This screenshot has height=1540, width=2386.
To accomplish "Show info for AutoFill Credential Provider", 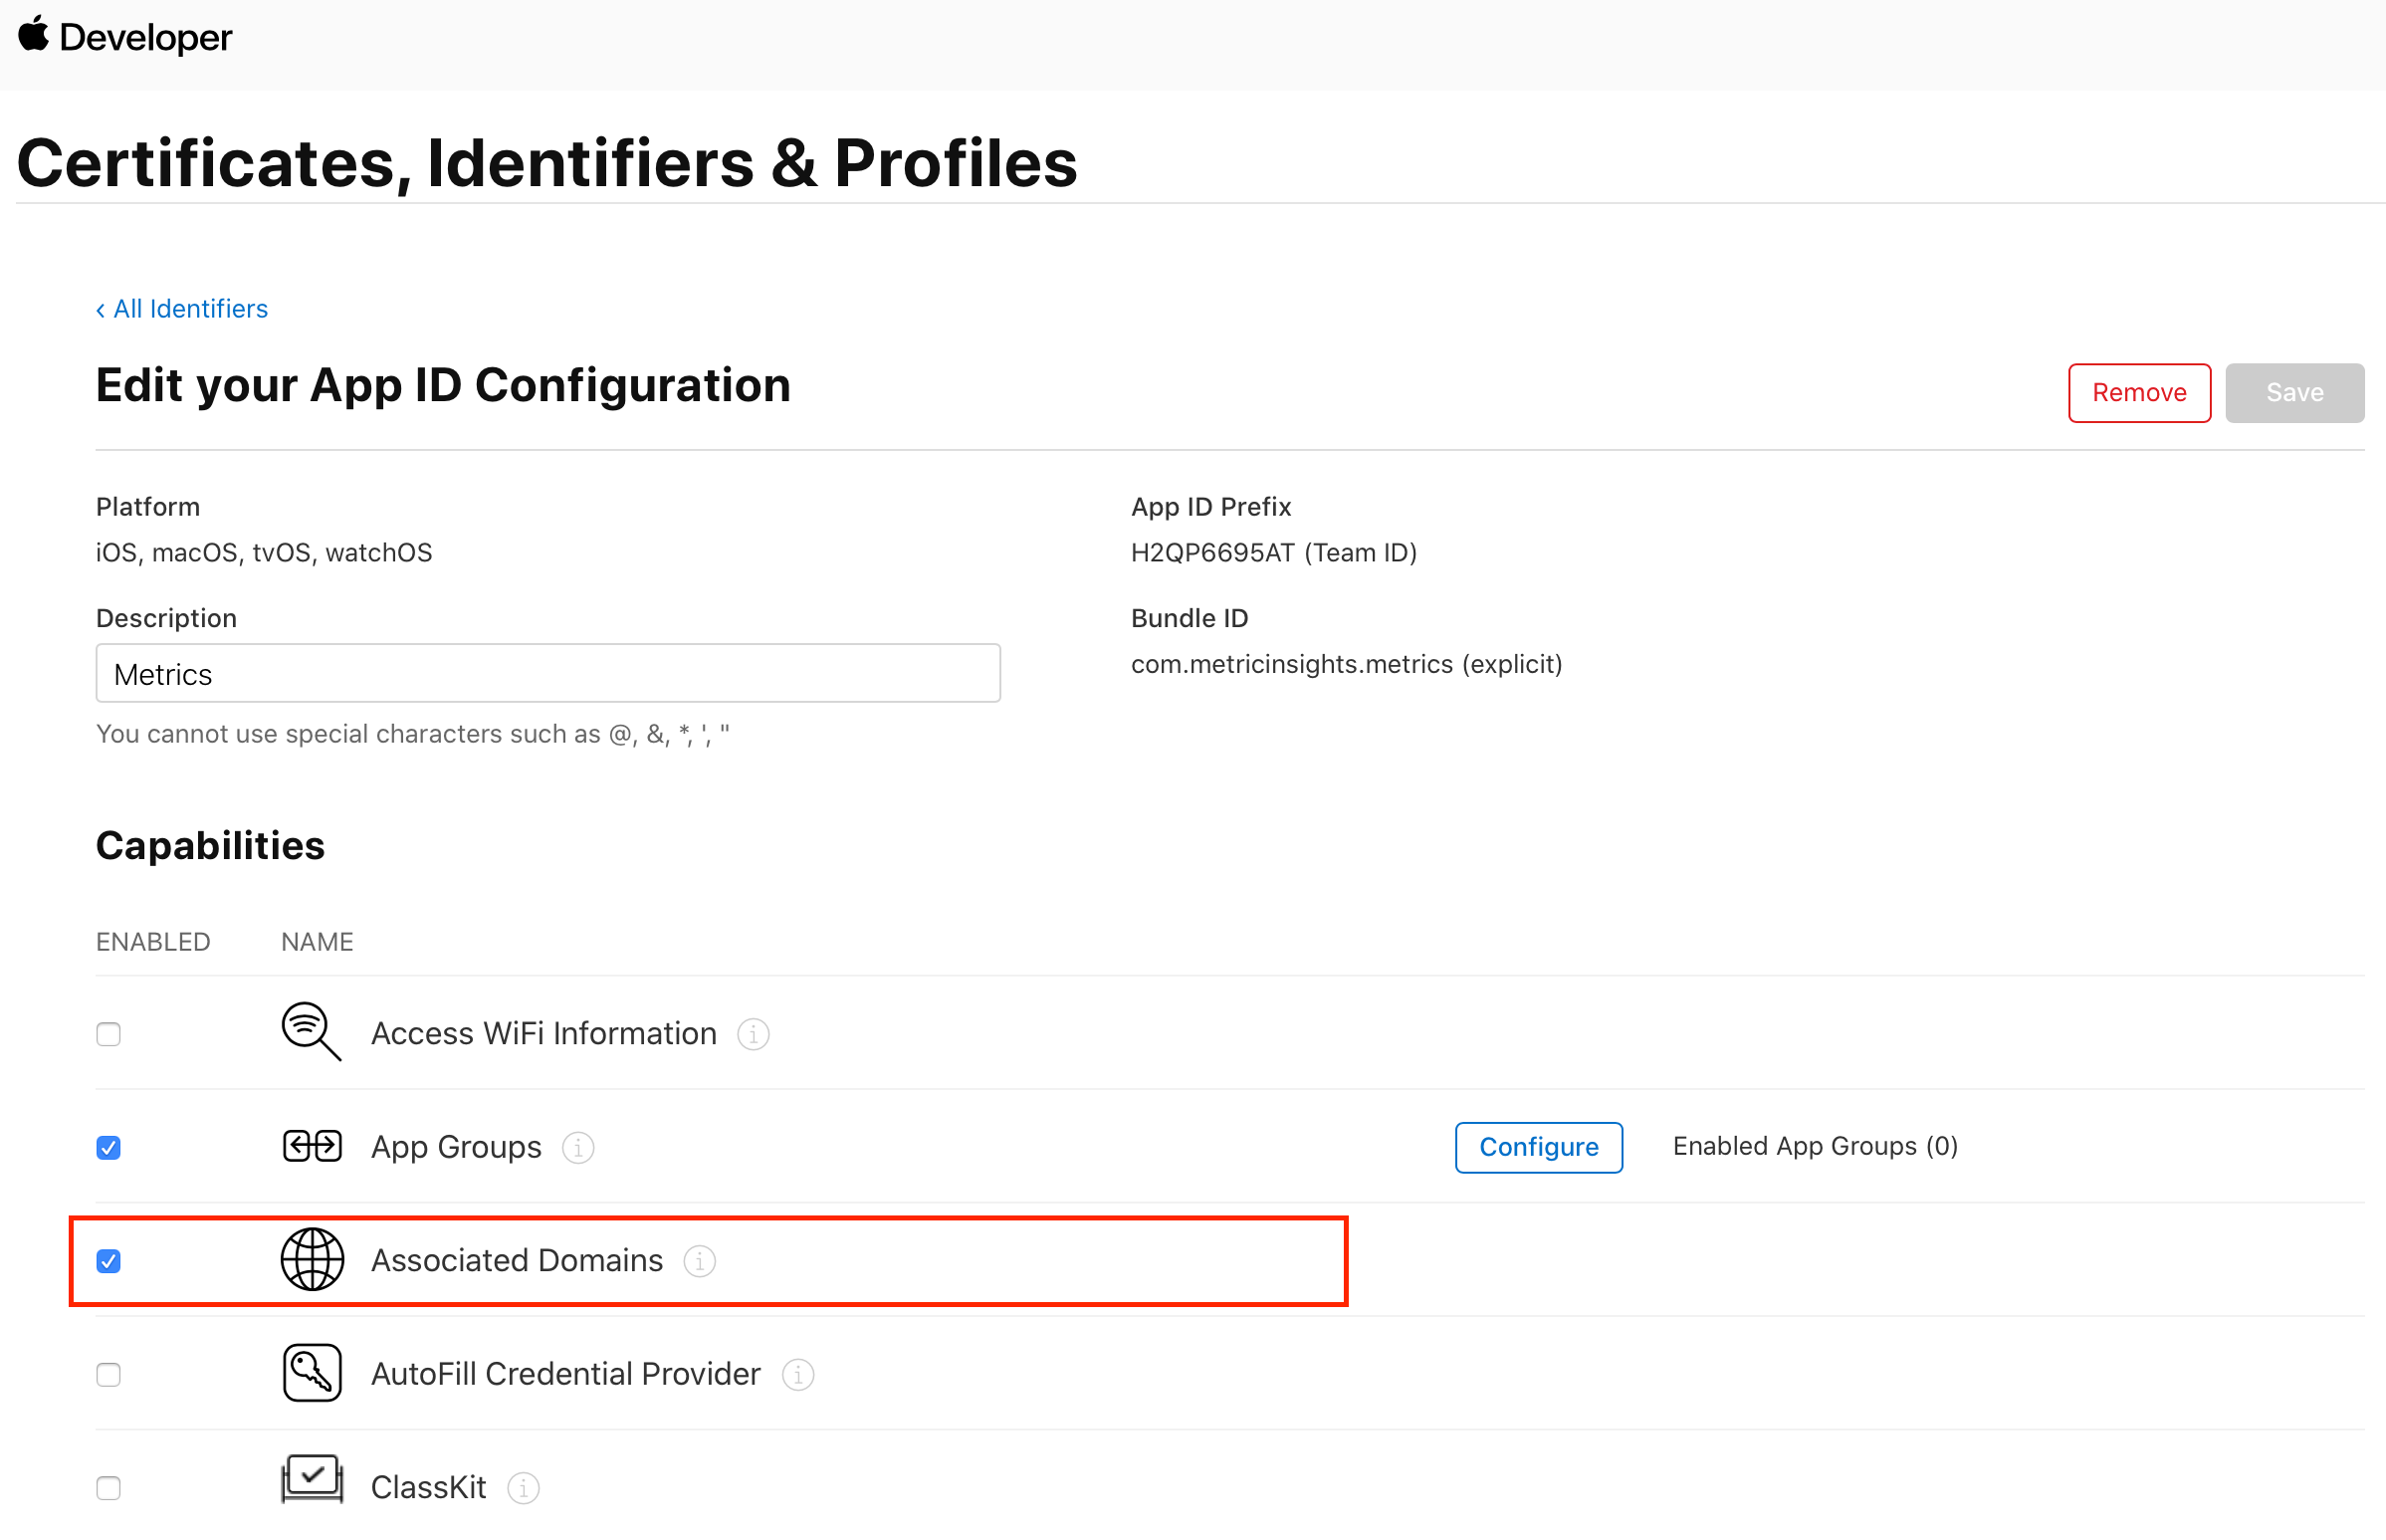I will pyautogui.click(x=797, y=1375).
